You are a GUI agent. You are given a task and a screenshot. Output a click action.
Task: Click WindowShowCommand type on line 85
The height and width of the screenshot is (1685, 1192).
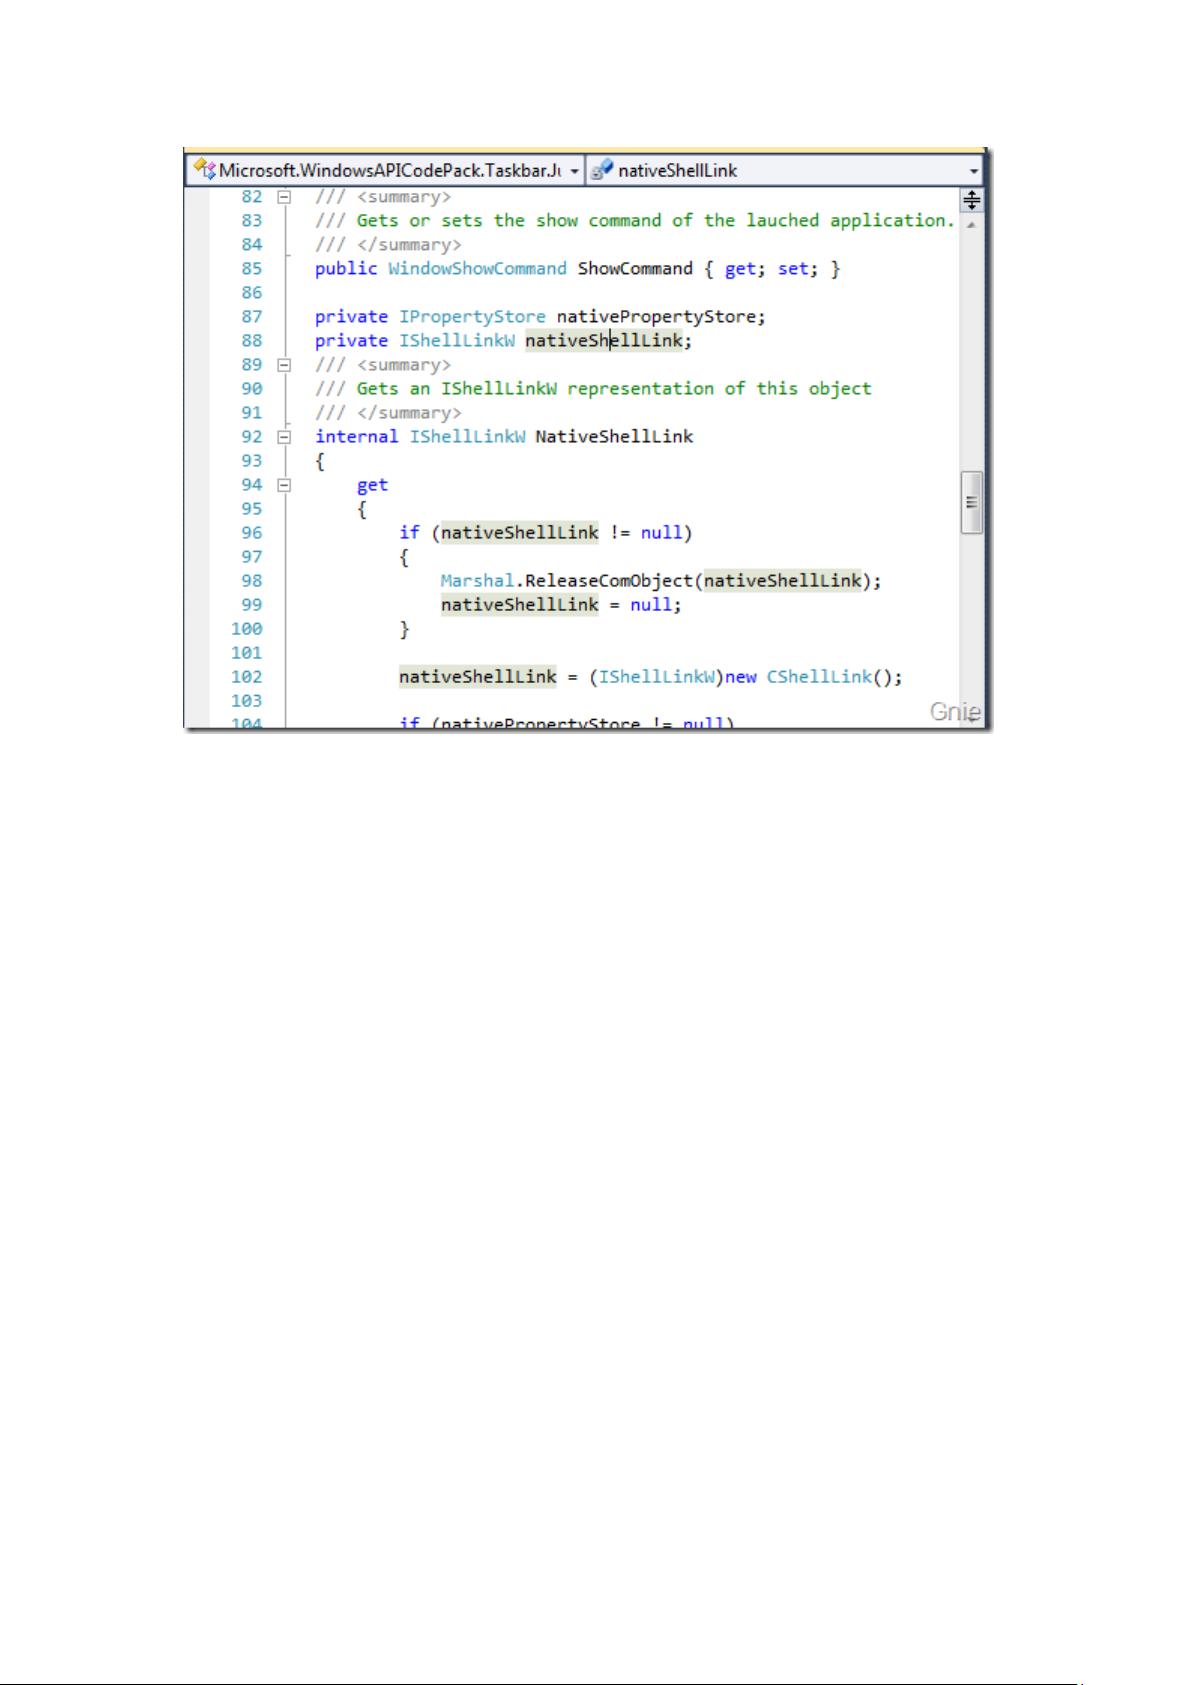click(477, 269)
